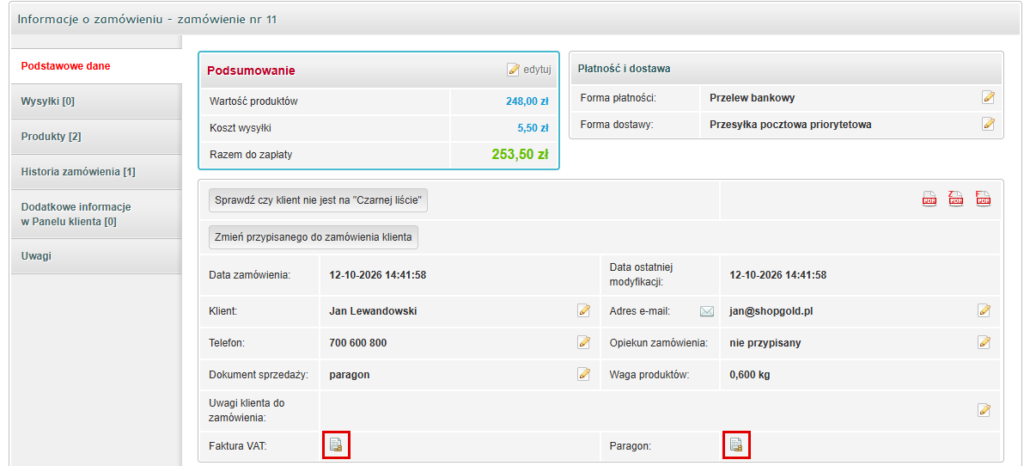Edit the Forma płatności value with its pencil icon
Screen dimensions: 1024x466
(x=989, y=98)
